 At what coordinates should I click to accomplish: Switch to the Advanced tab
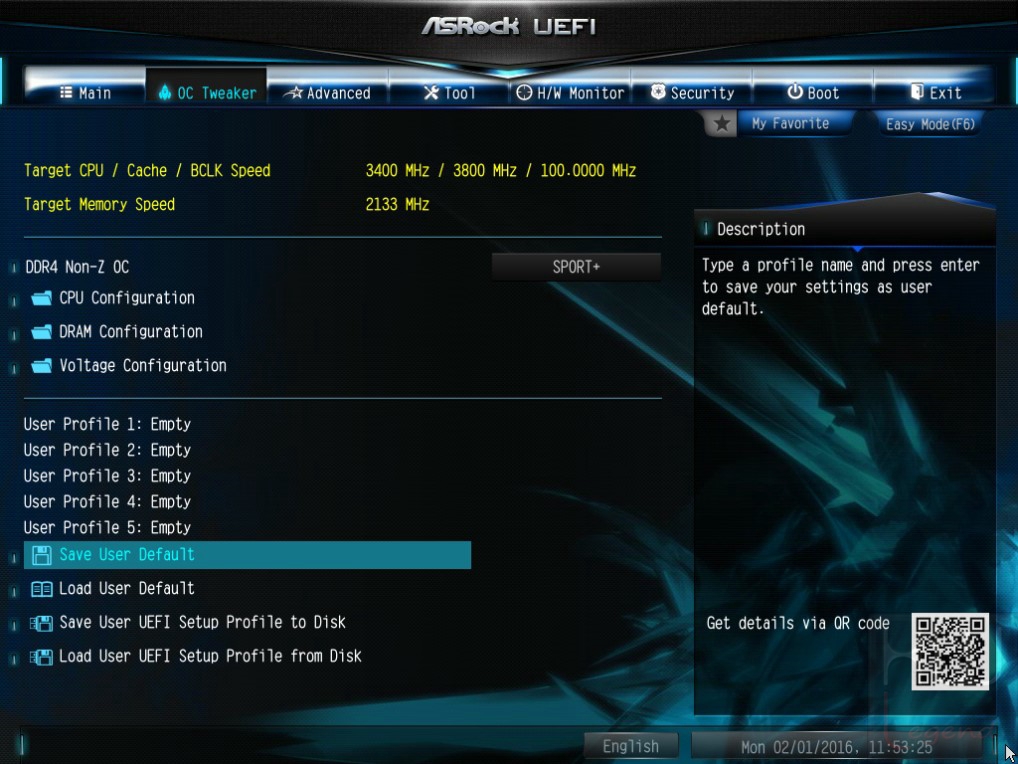[329, 92]
